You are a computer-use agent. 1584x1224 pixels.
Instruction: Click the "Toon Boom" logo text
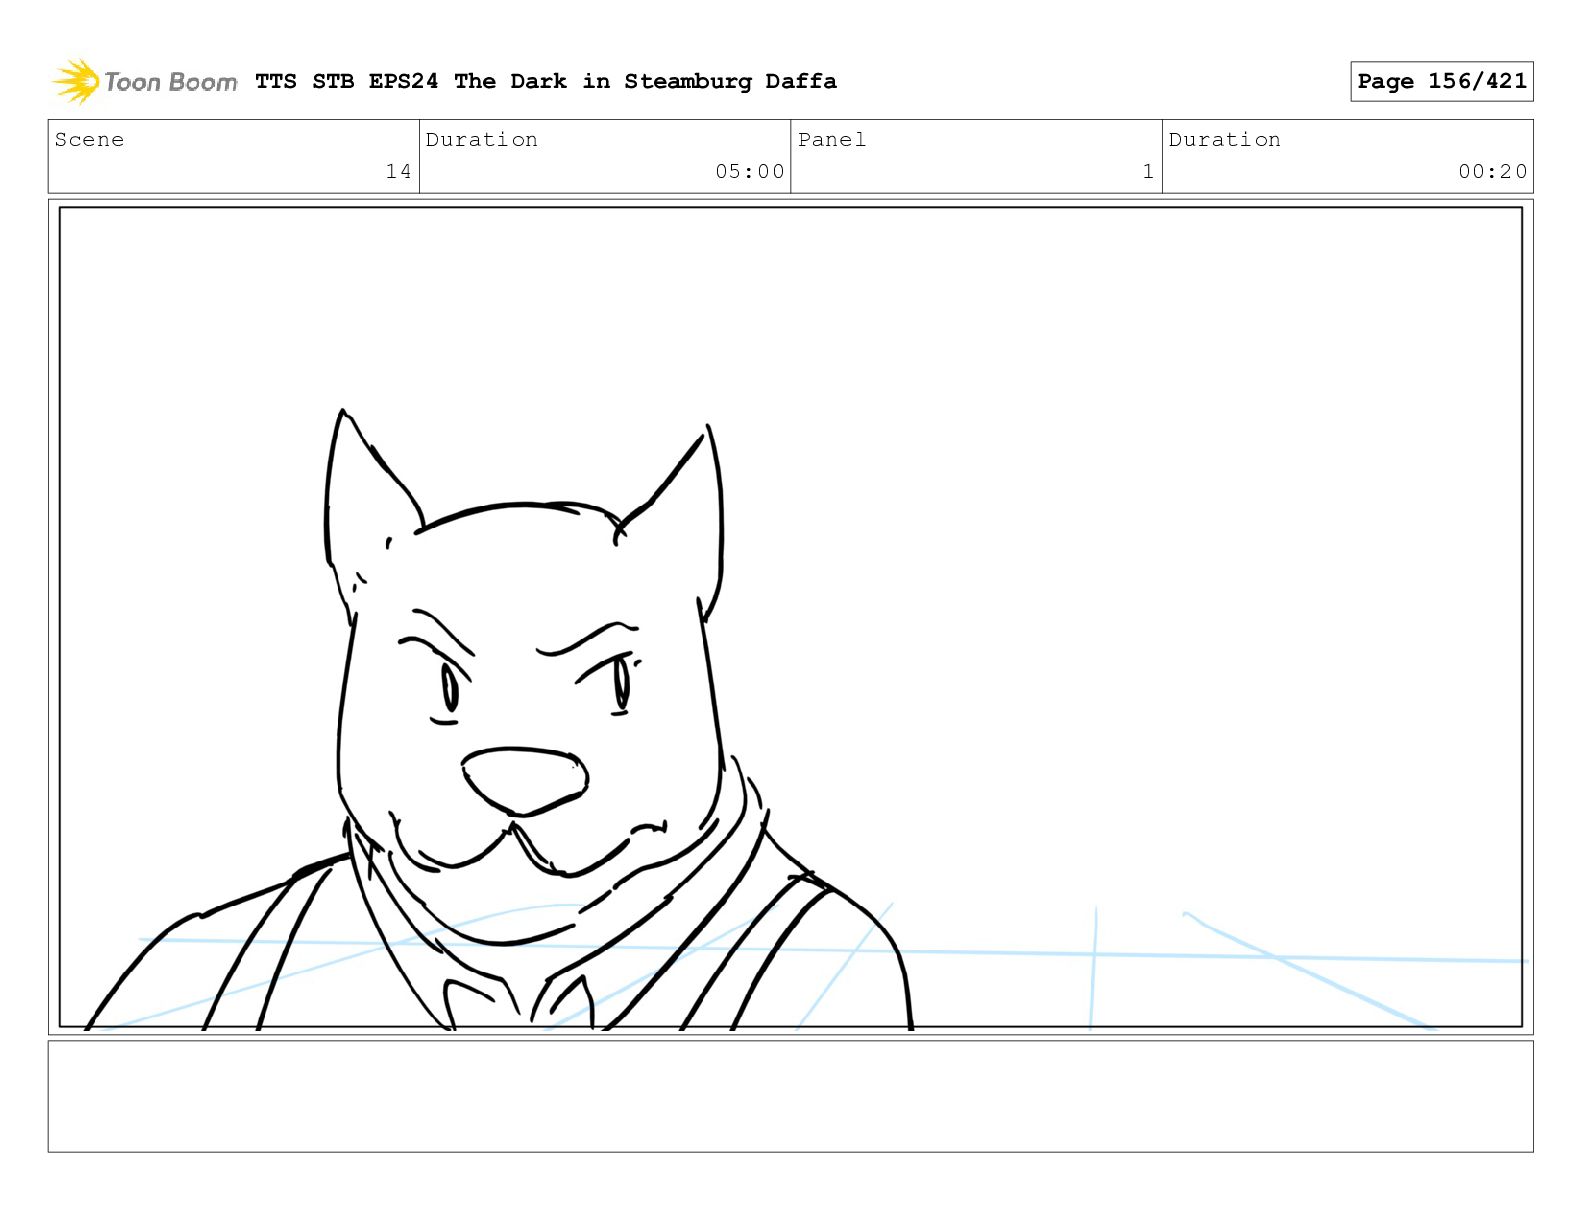coord(171,82)
